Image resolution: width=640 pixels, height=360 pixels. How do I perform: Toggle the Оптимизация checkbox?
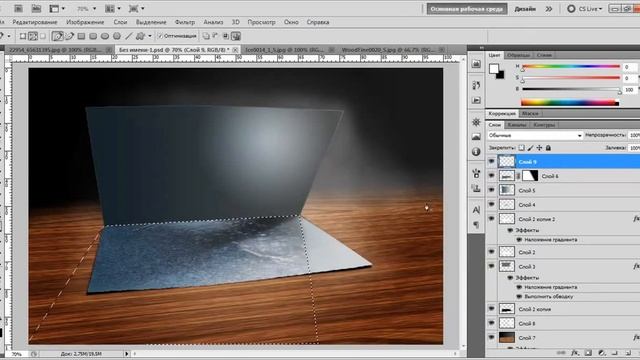(160, 36)
